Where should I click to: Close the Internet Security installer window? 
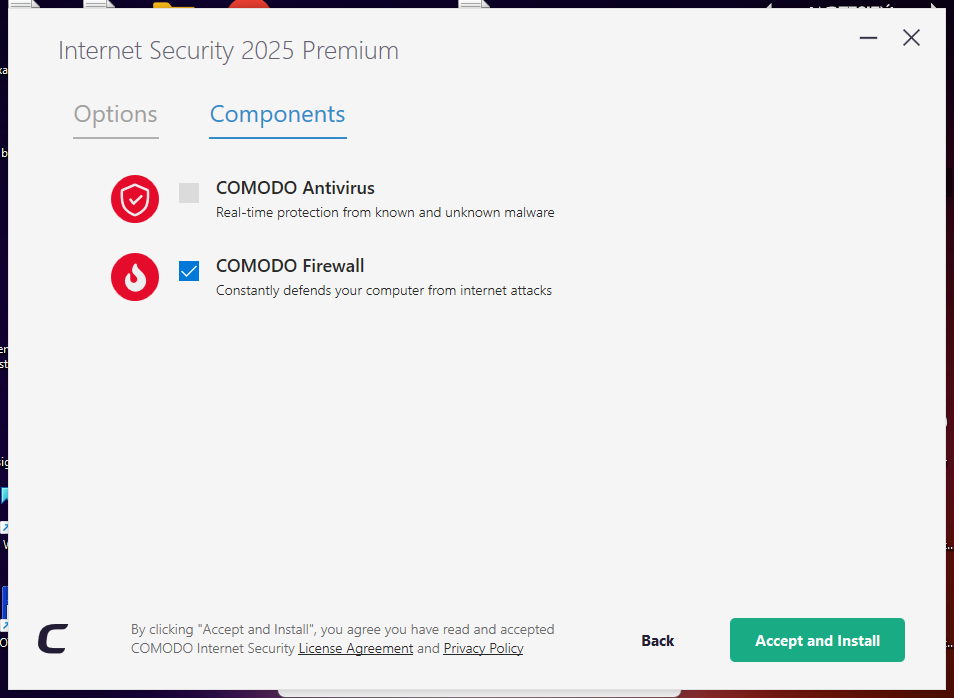(911, 38)
